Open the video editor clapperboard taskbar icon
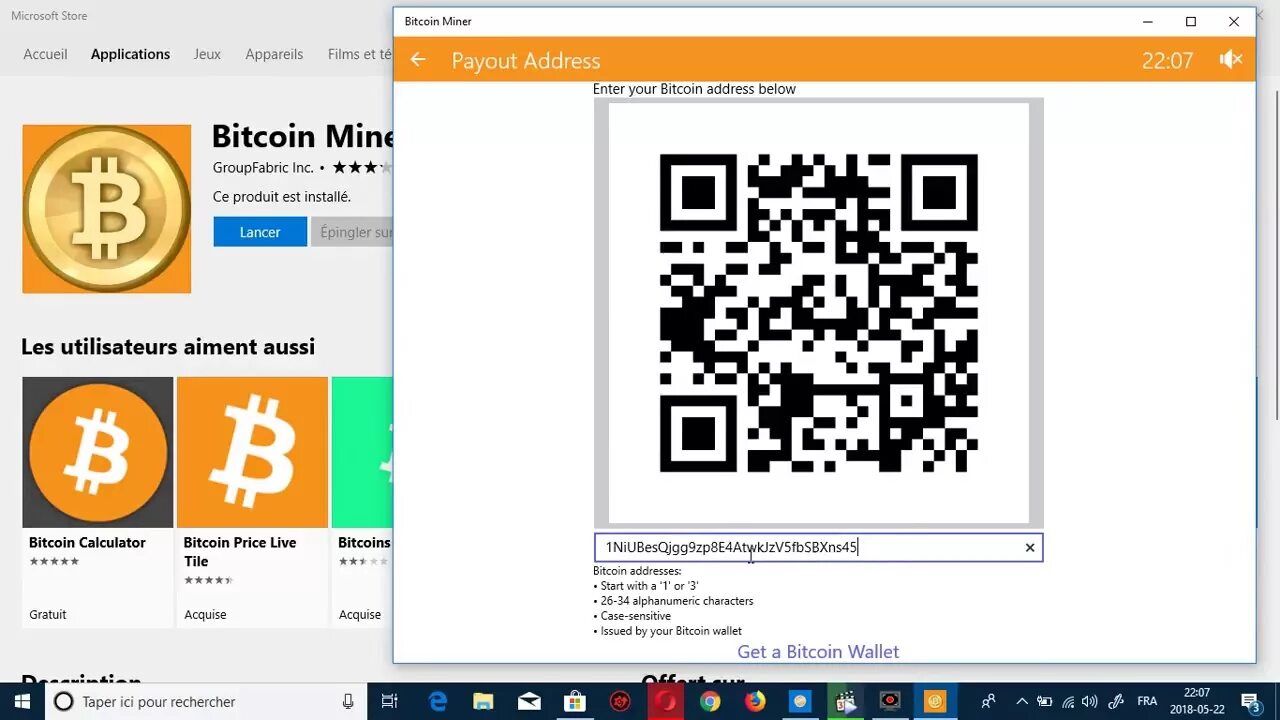This screenshot has height=720, width=1280. [846, 701]
